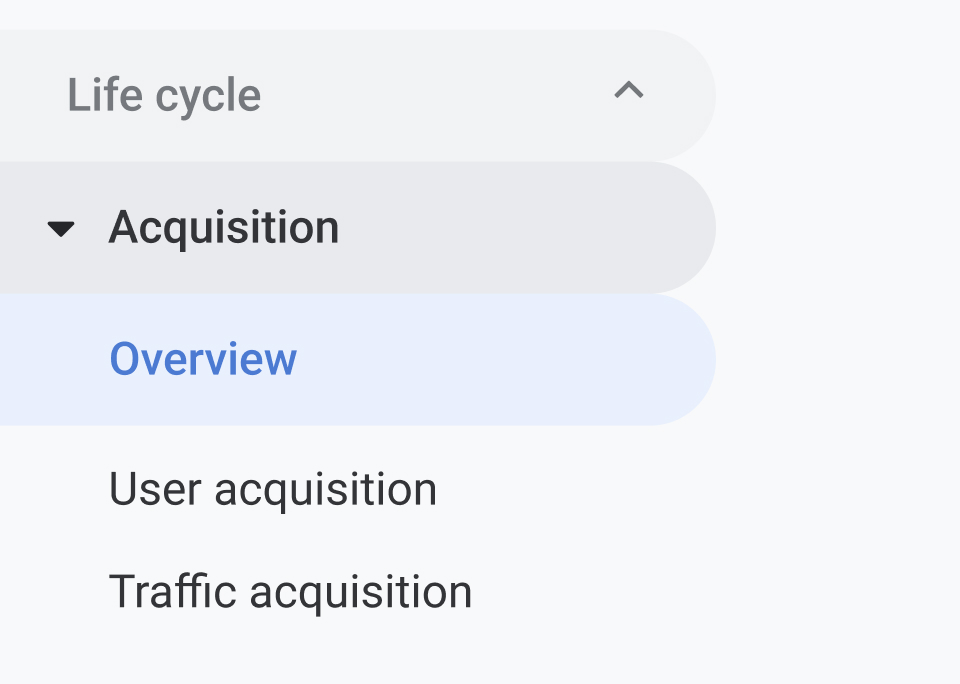Select User acquisition in the sidebar

pos(273,490)
